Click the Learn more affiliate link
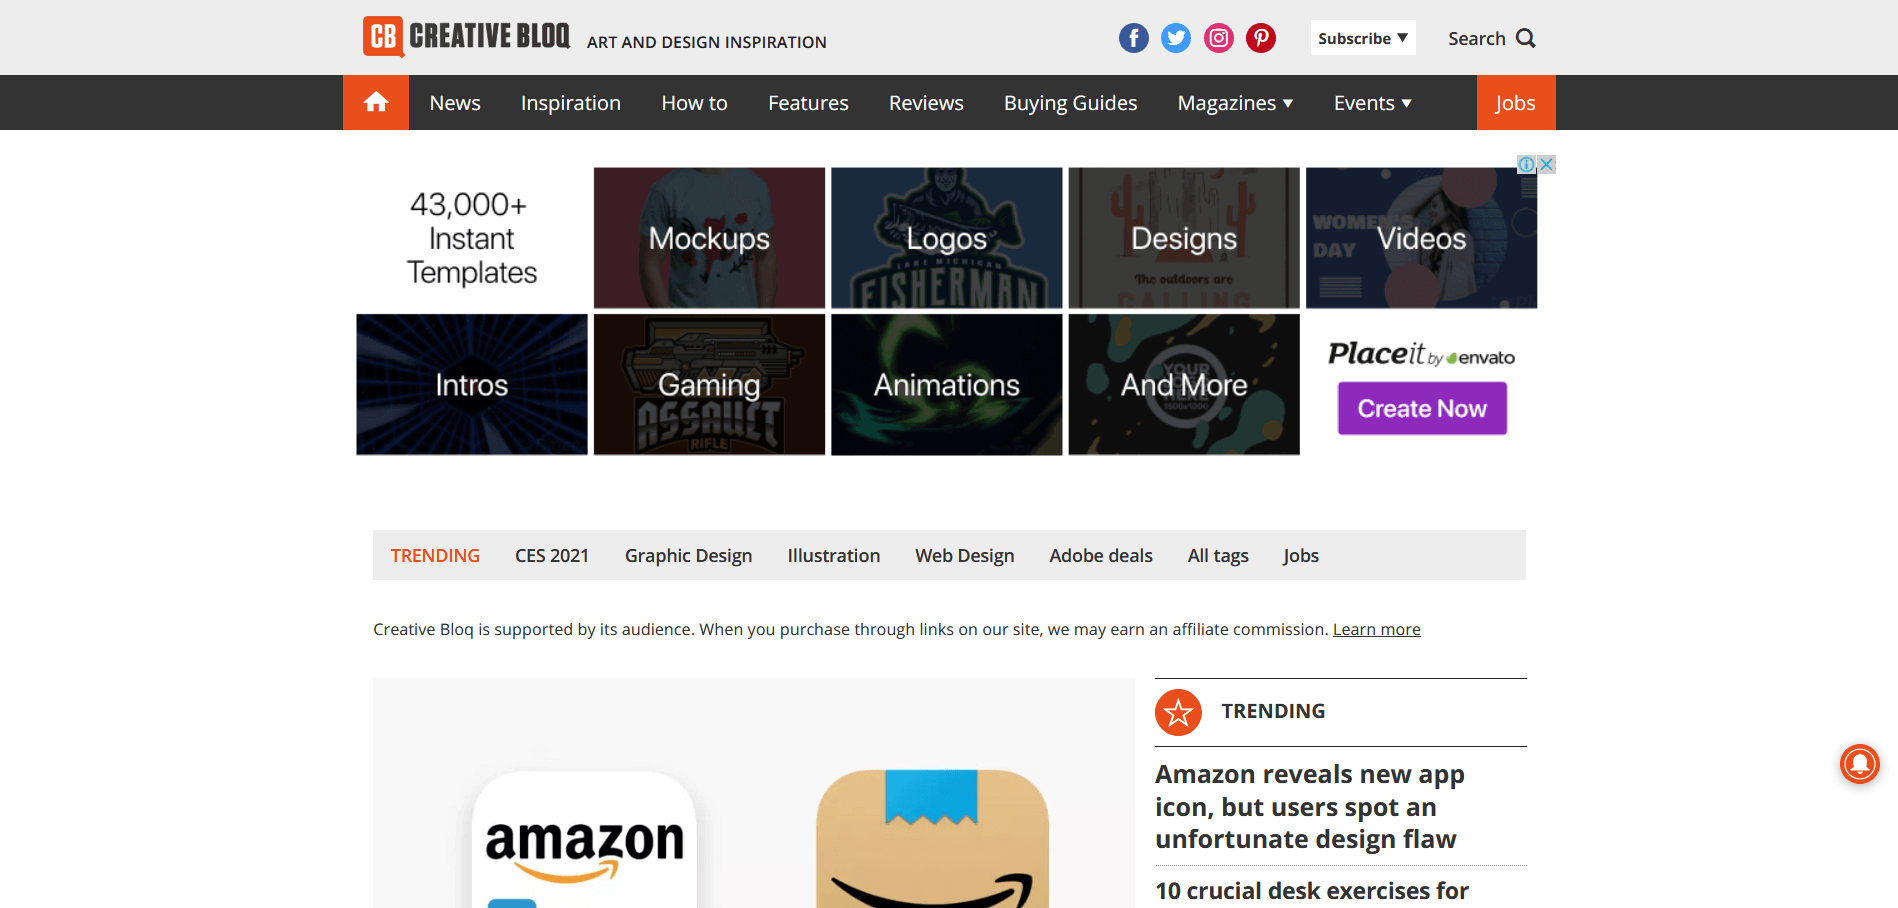The height and width of the screenshot is (908, 1898). pos(1376,629)
